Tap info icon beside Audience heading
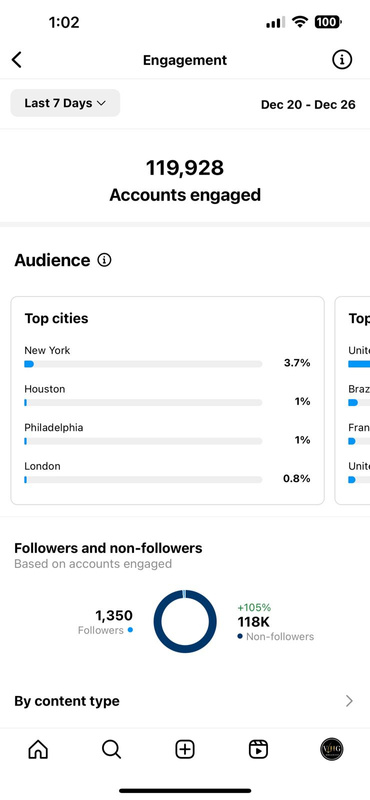This screenshot has width=370, height=800. click(x=104, y=260)
